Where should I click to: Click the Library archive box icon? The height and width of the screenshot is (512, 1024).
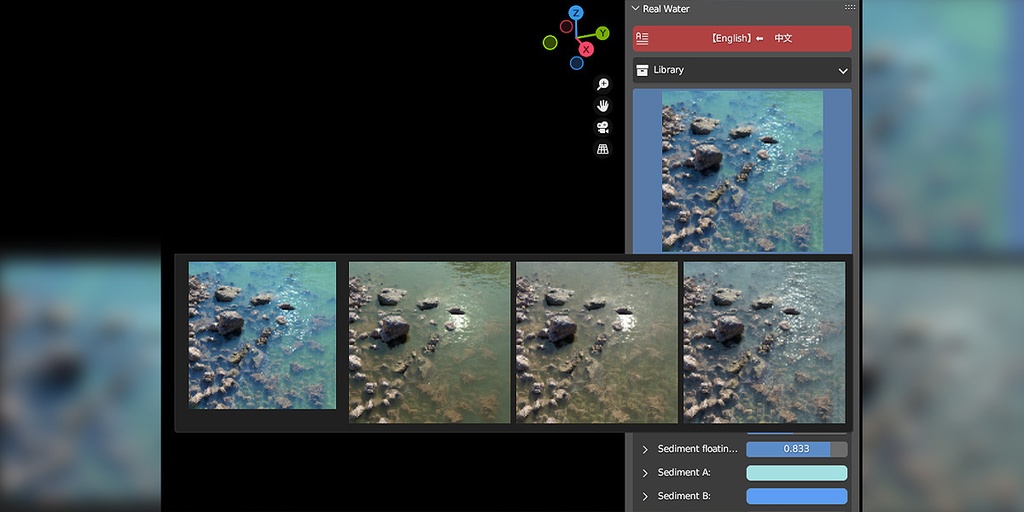642,70
